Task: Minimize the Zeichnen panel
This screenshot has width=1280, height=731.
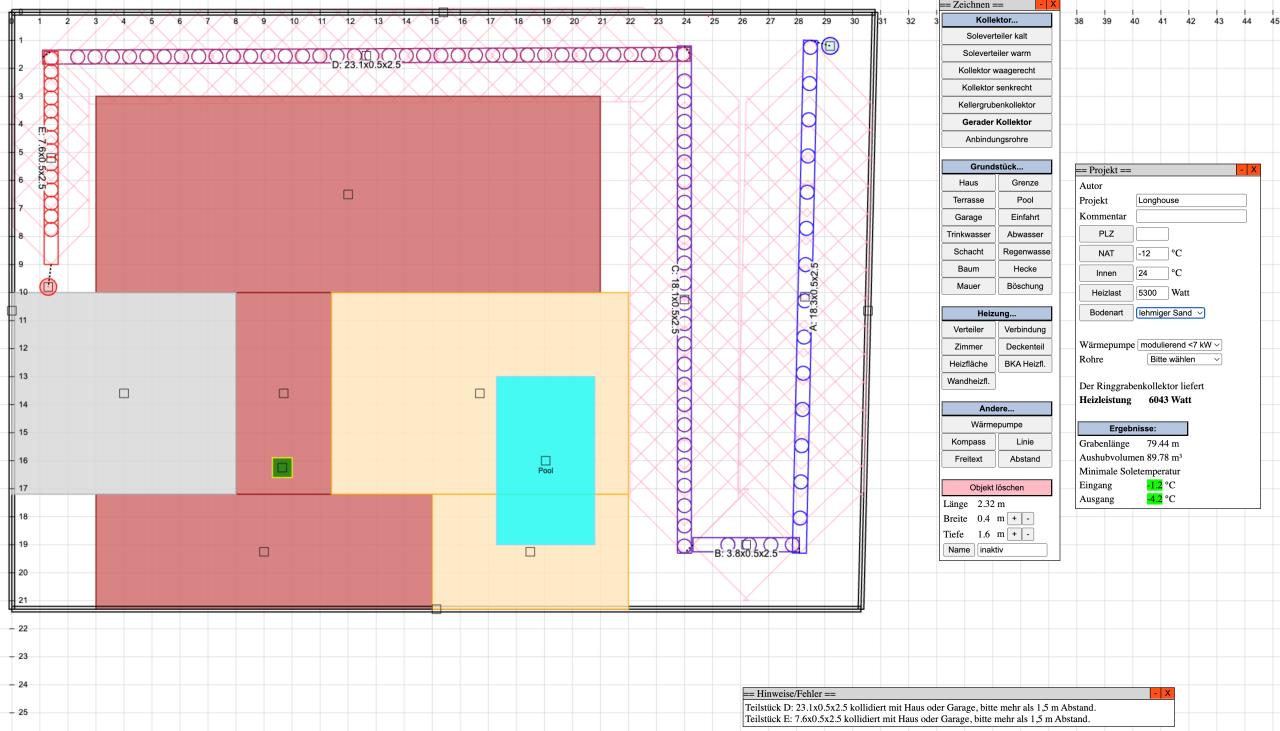Action: 1041,5
